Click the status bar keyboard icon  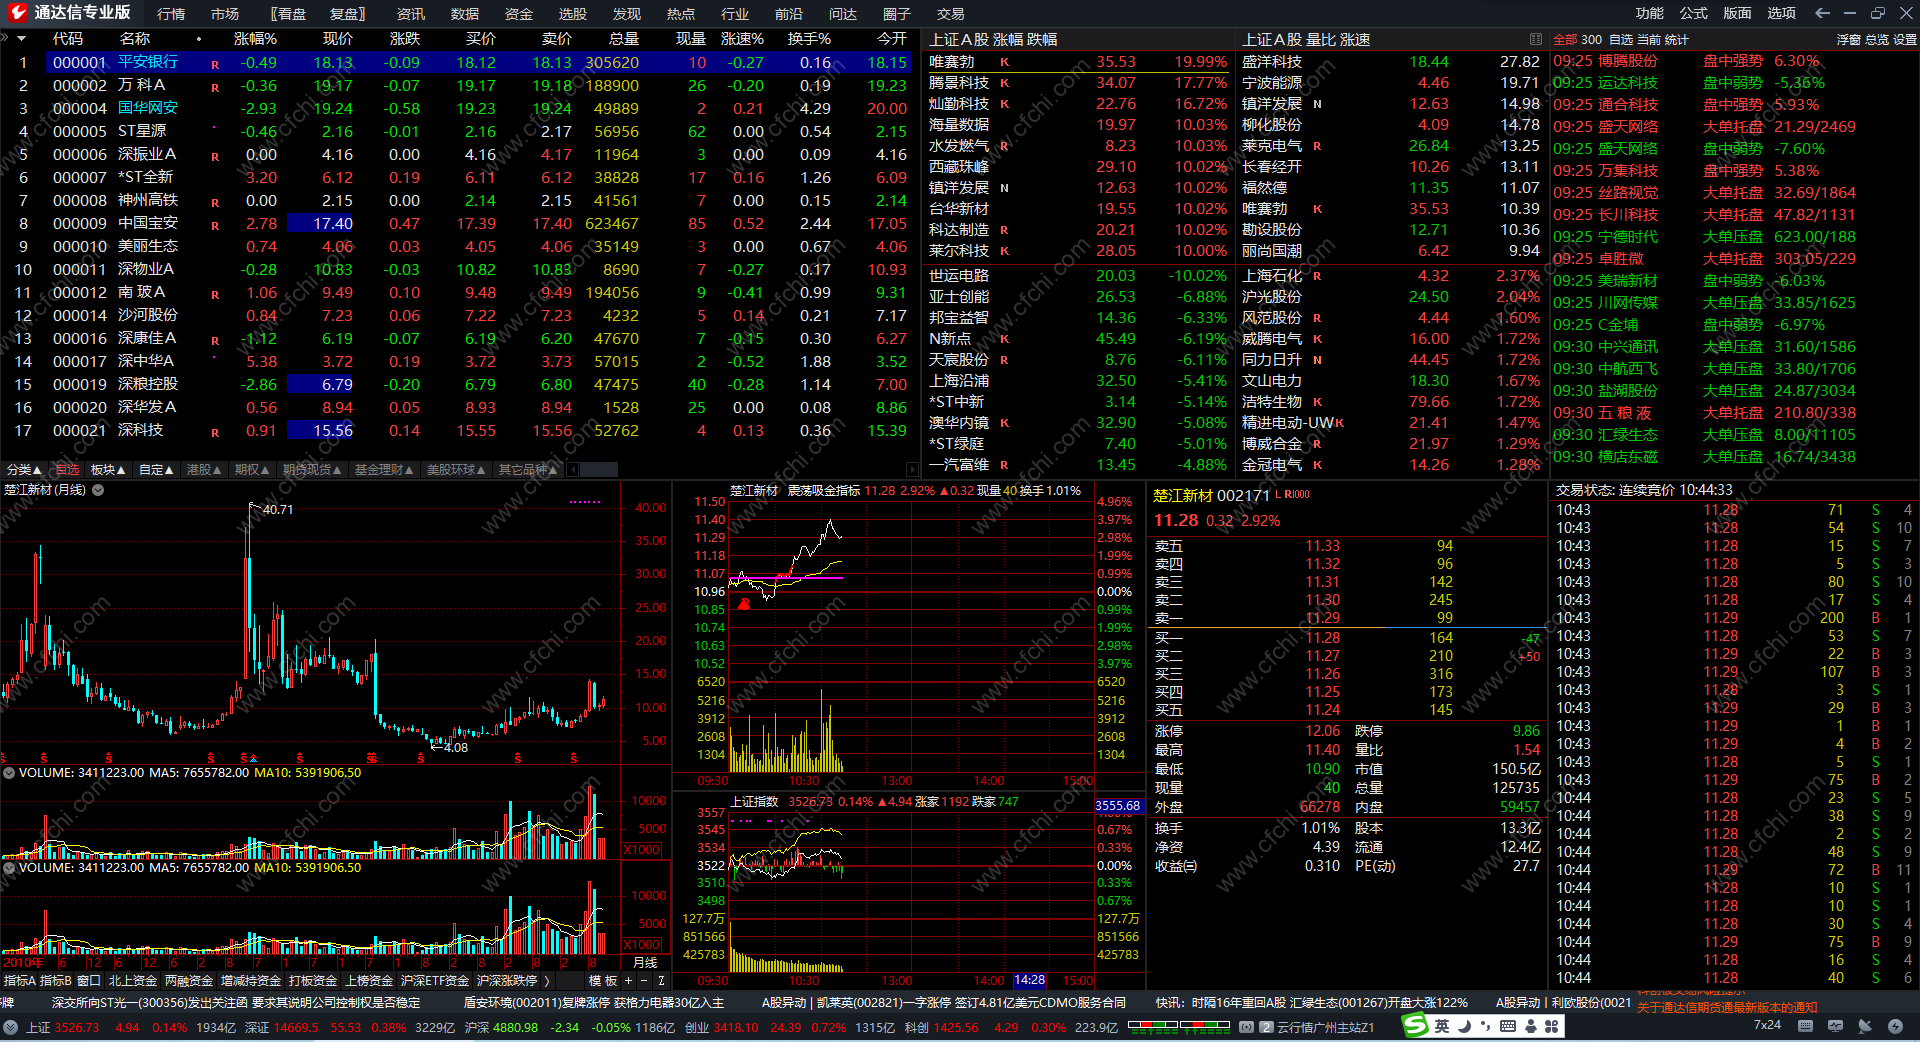(1806, 1026)
